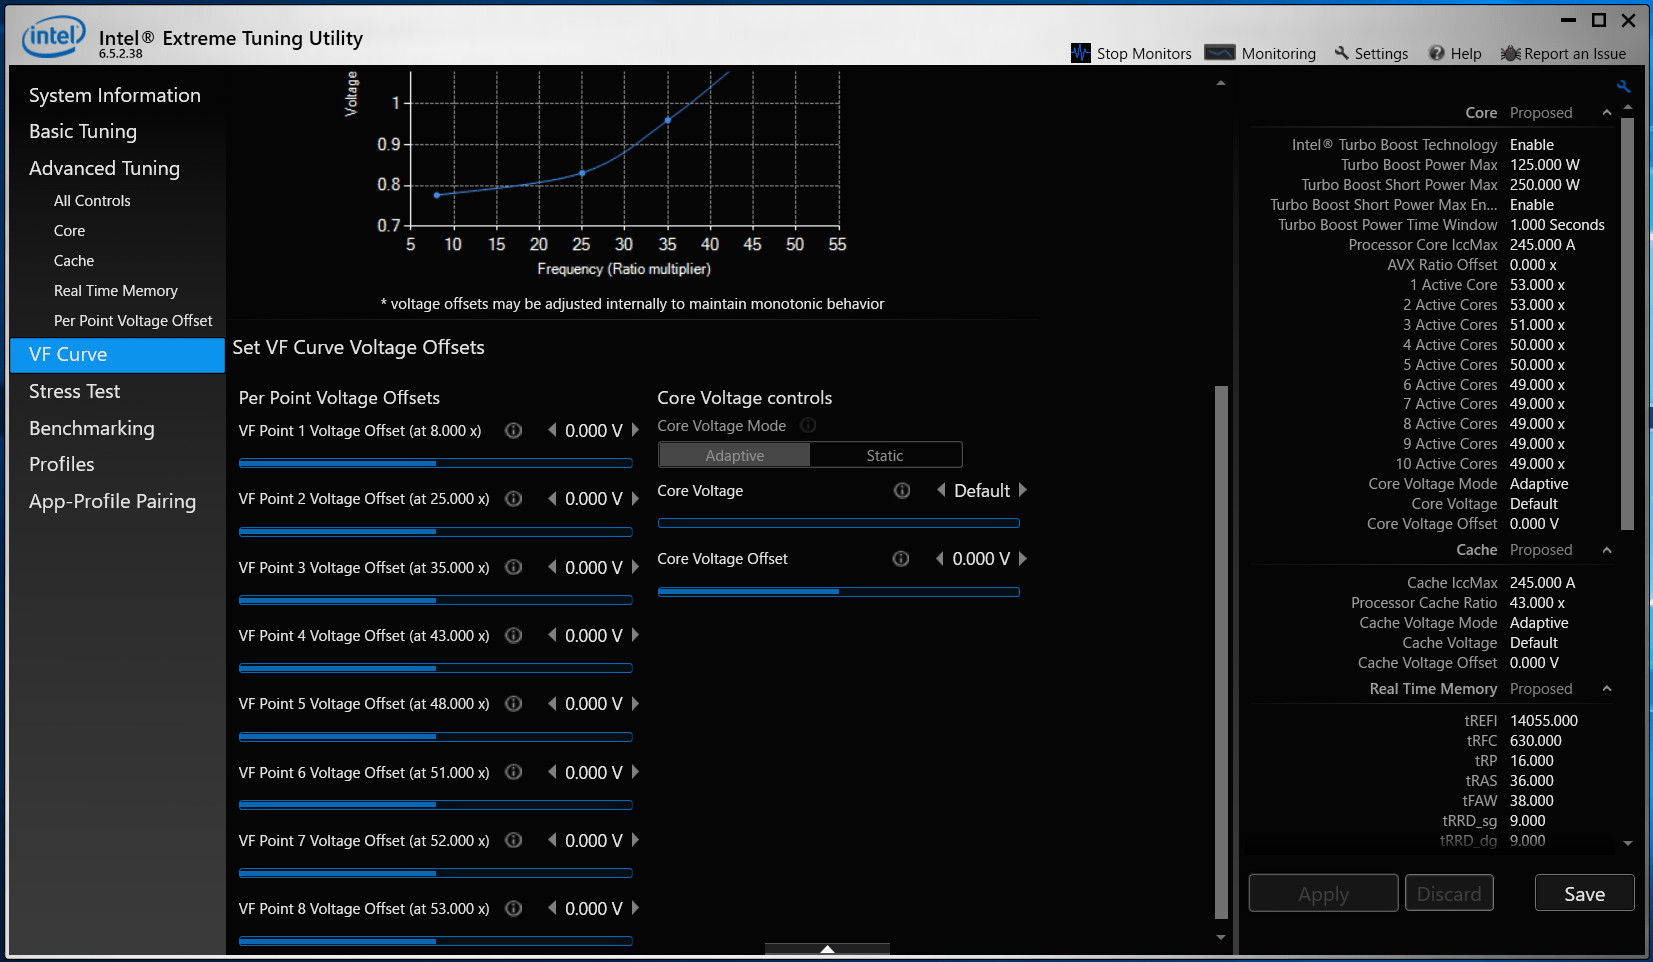1653x962 pixels.
Task: Click the Core Voltage Offset slider
Action: coord(838,592)
